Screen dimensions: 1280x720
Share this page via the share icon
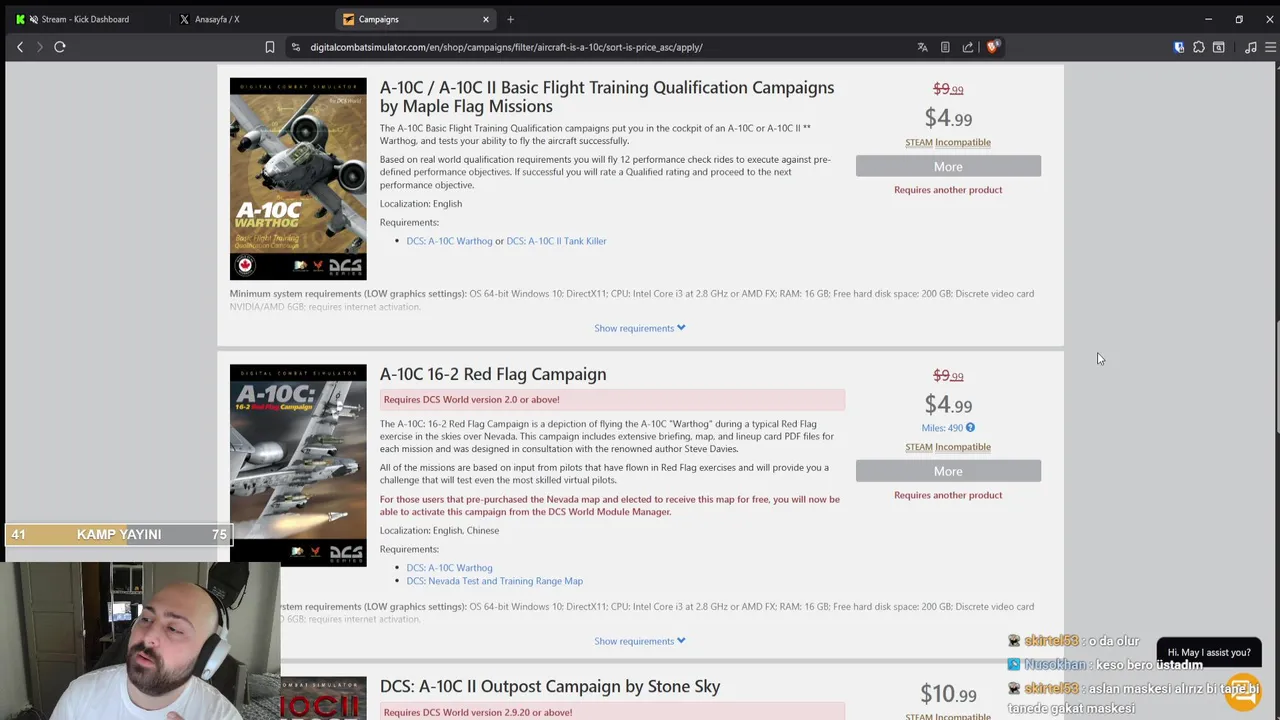click(x=968, y=47)
